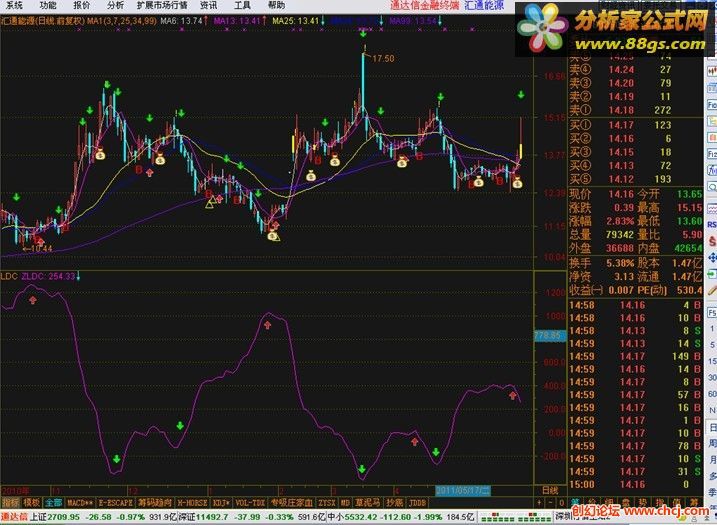
Task: Select the H-HORSE indicator tab
Action: pos(193,503)
